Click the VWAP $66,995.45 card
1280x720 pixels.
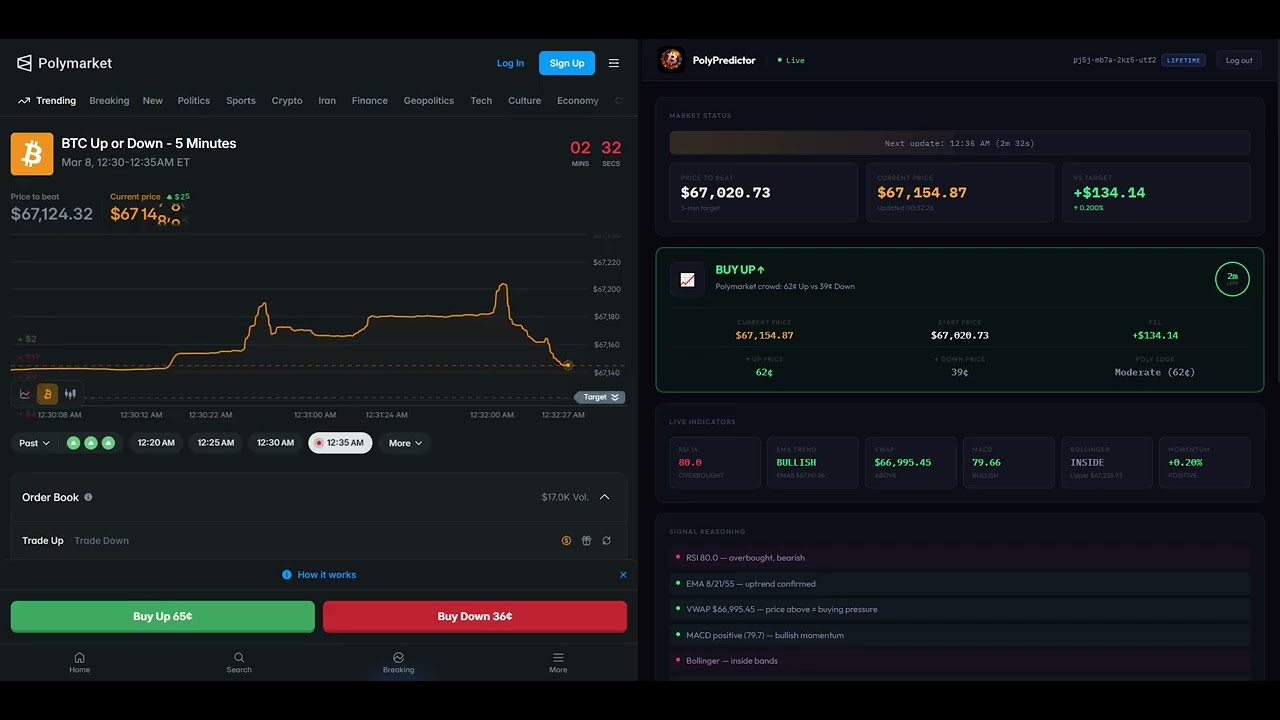911,463
